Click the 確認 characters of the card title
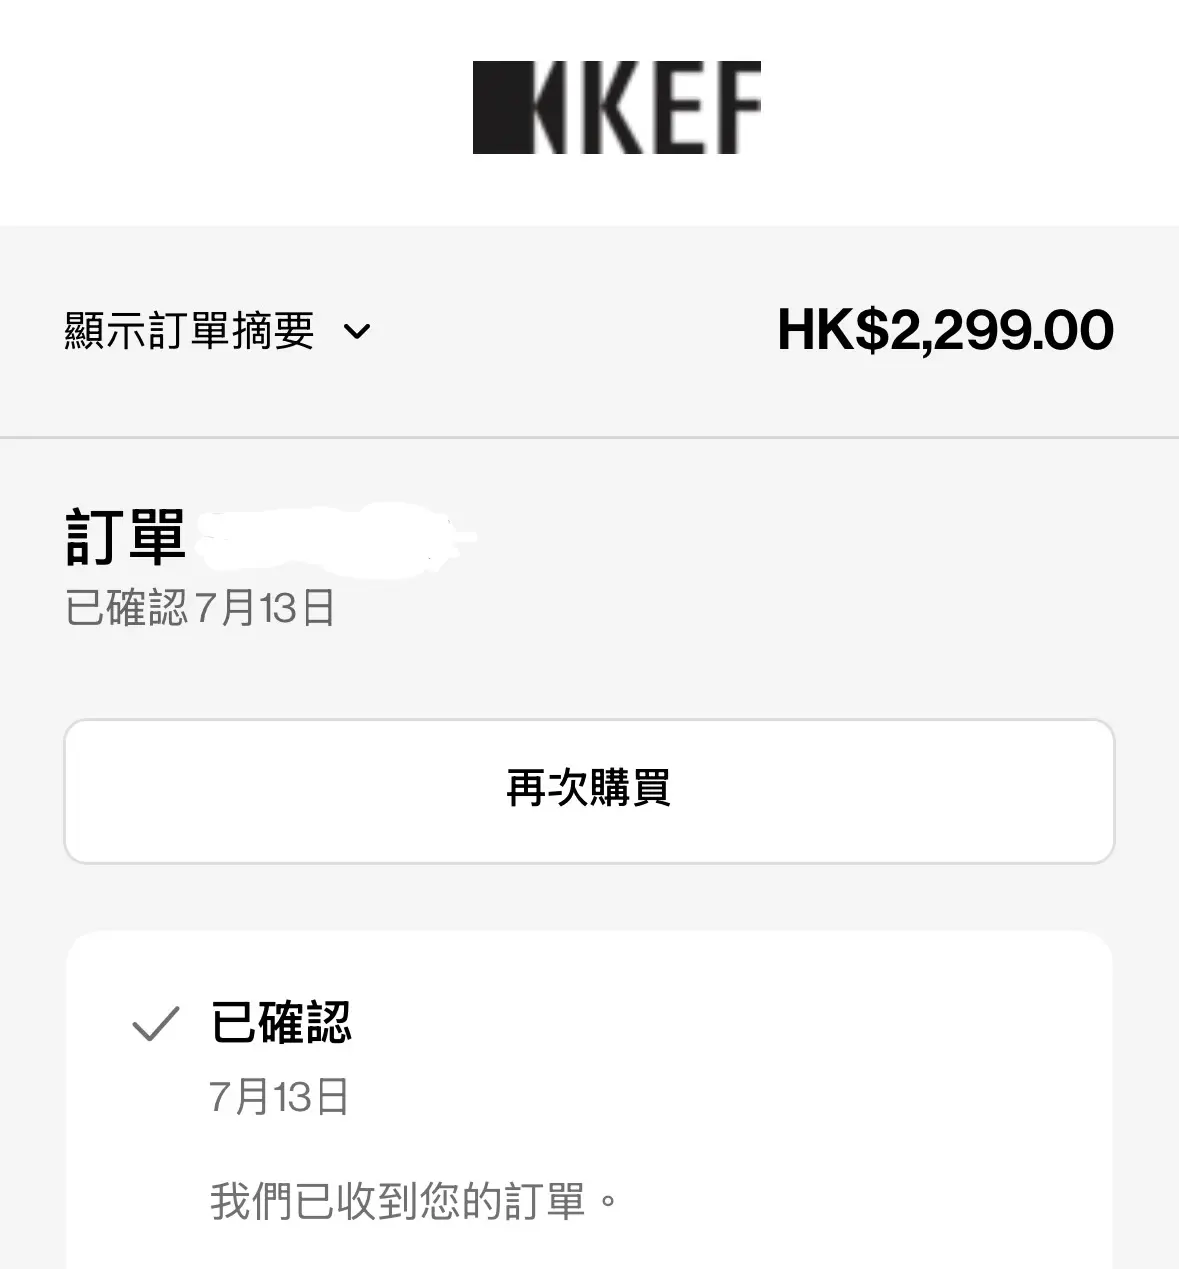Image resolution: width=1179 pixels, height=1269 pixels. point(306,1022)
